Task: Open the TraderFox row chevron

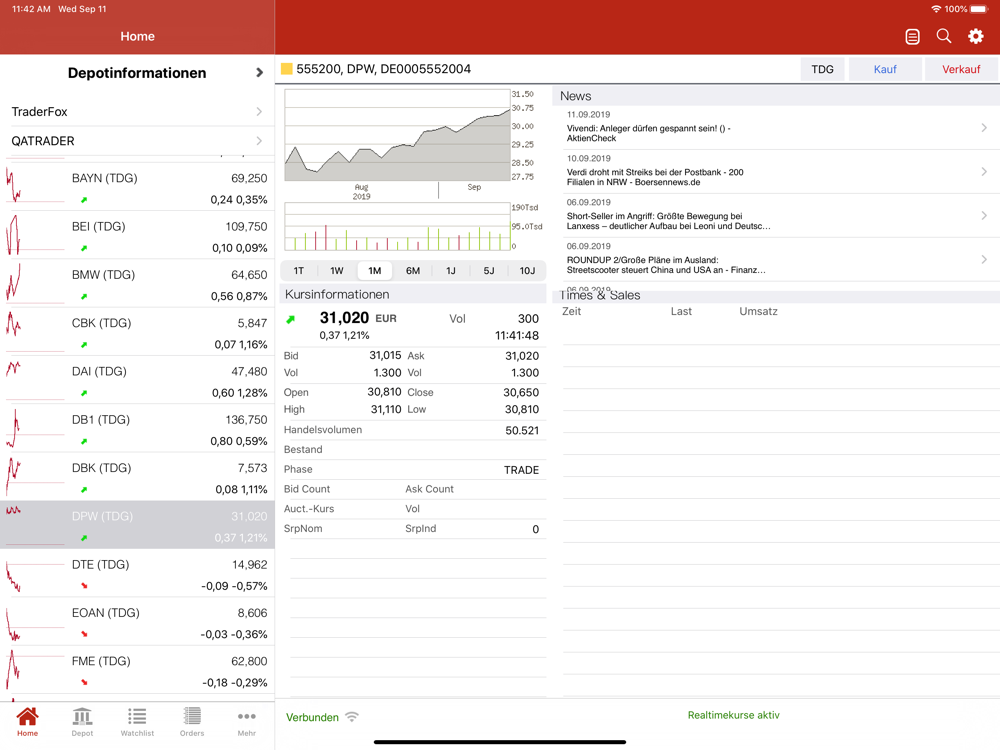Action: (x=259, y=112)
